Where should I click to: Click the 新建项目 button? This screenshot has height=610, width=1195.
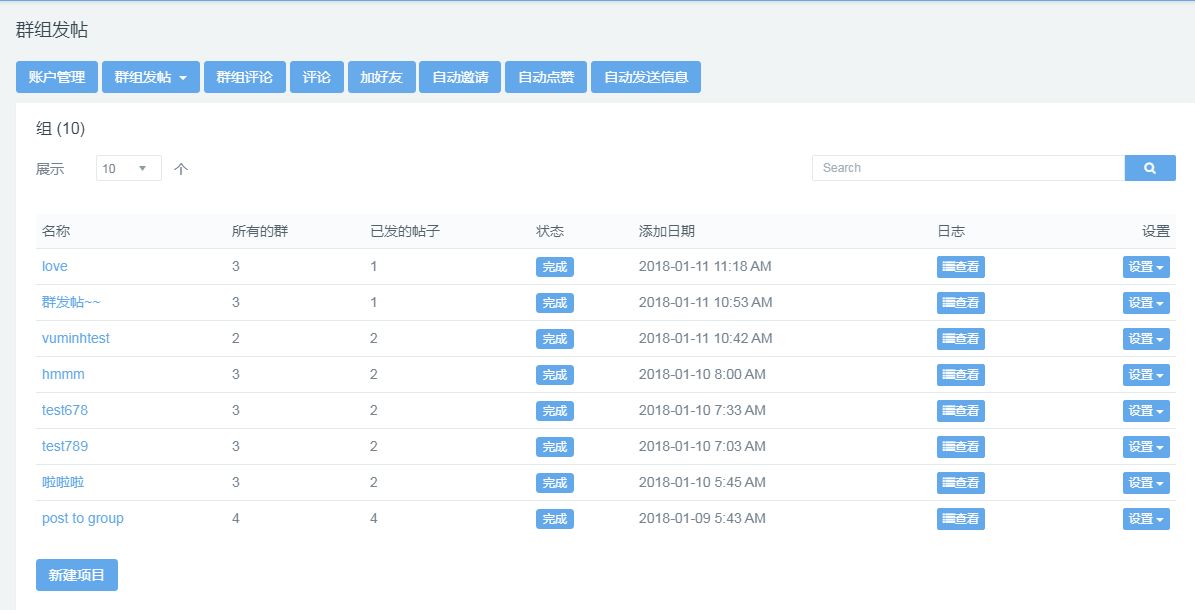coord(77,575)
